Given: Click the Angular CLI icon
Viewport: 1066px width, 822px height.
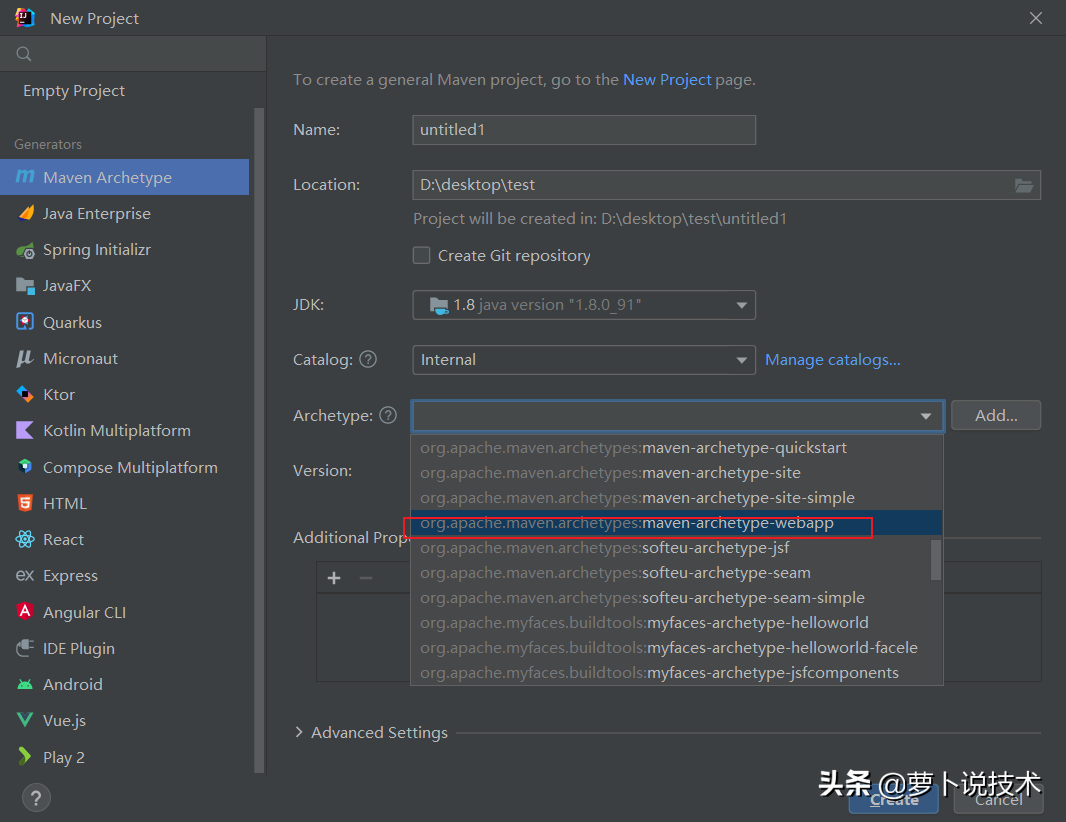Looking at the screenshot, I should 25,611.
